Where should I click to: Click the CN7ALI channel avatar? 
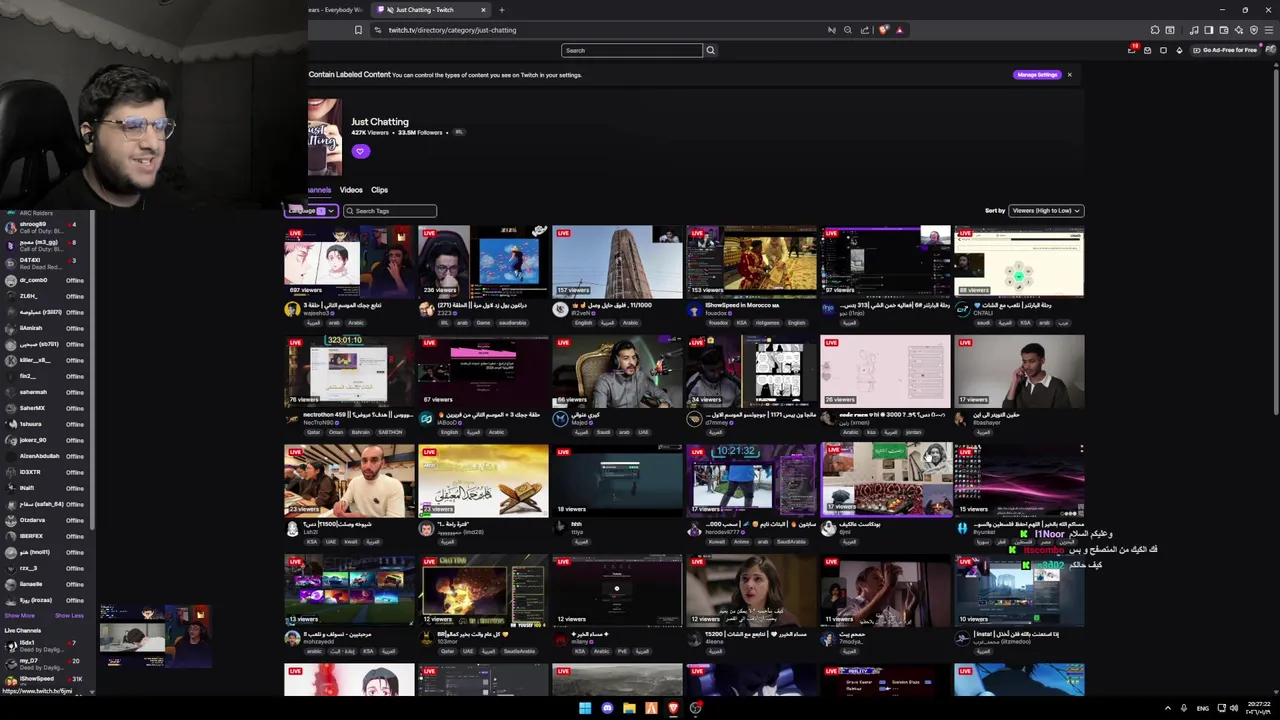tap(962, 310)
